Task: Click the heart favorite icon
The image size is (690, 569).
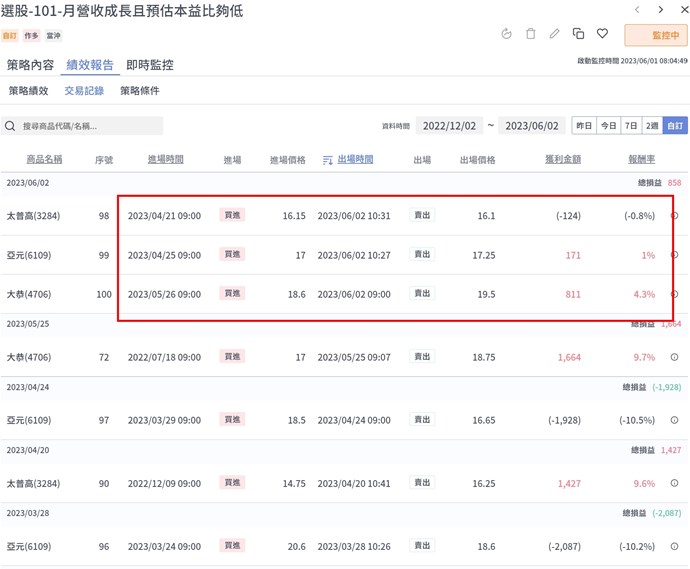Action: [602, 34]
